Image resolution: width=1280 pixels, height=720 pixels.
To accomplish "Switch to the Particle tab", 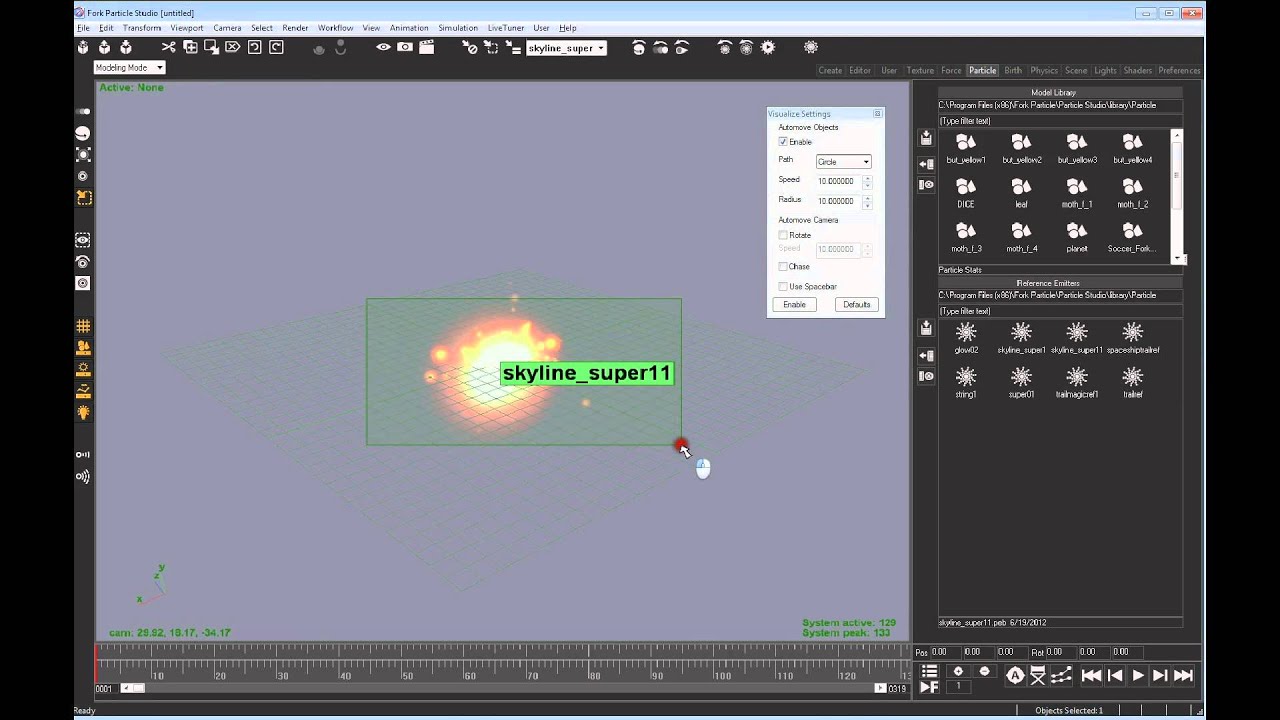I will click(982, 70).
